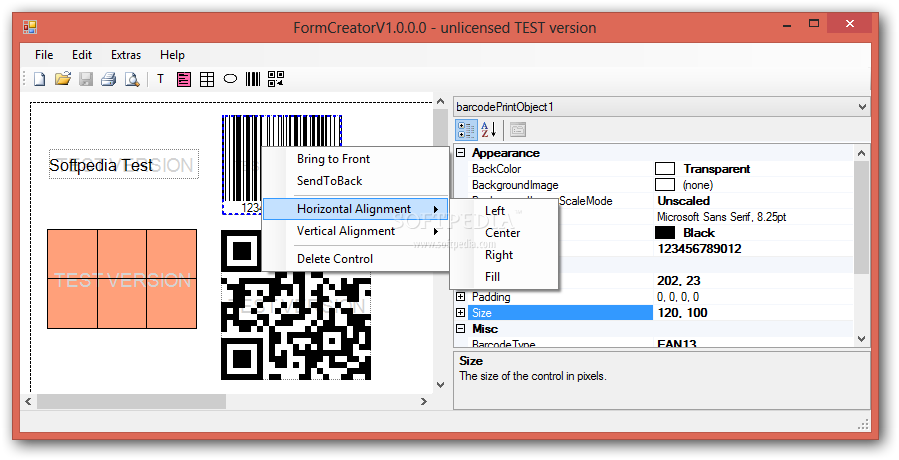899x460 pixels.
Task: Click the Microsoft Sans Serif, 8.25pt font value
Action: coord(753,217)
